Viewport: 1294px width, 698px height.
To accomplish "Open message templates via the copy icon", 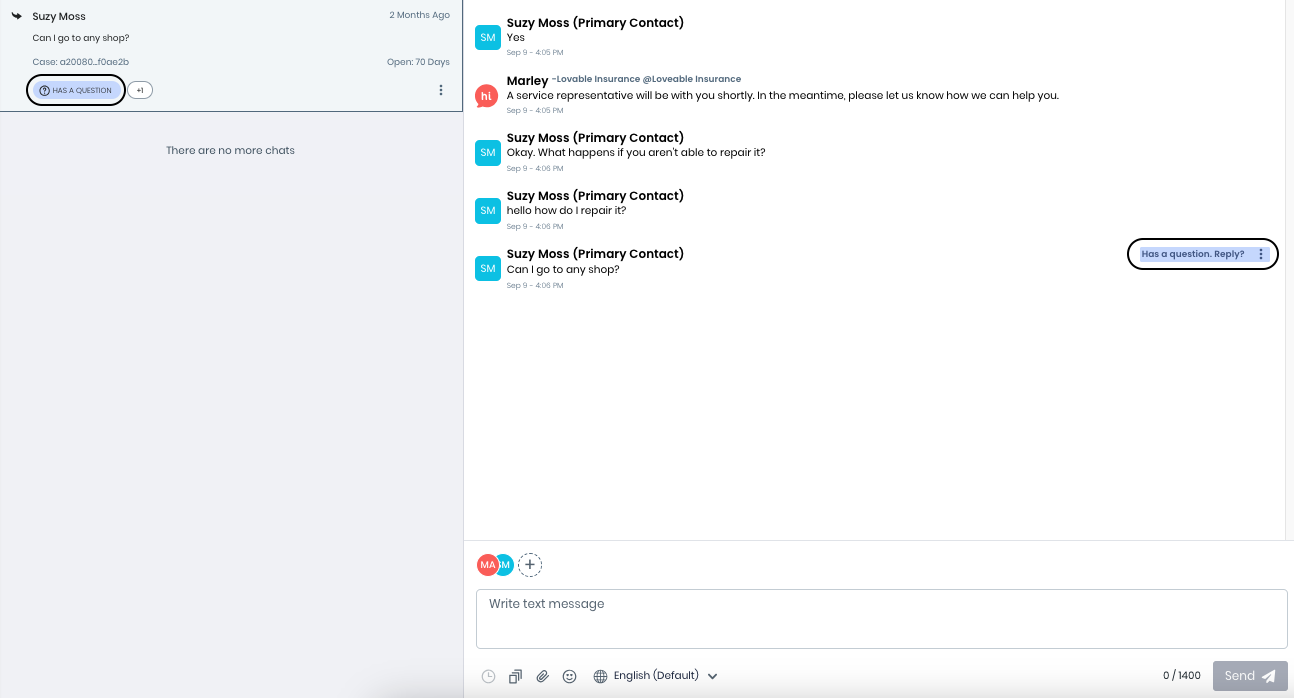I will point(515,676).
